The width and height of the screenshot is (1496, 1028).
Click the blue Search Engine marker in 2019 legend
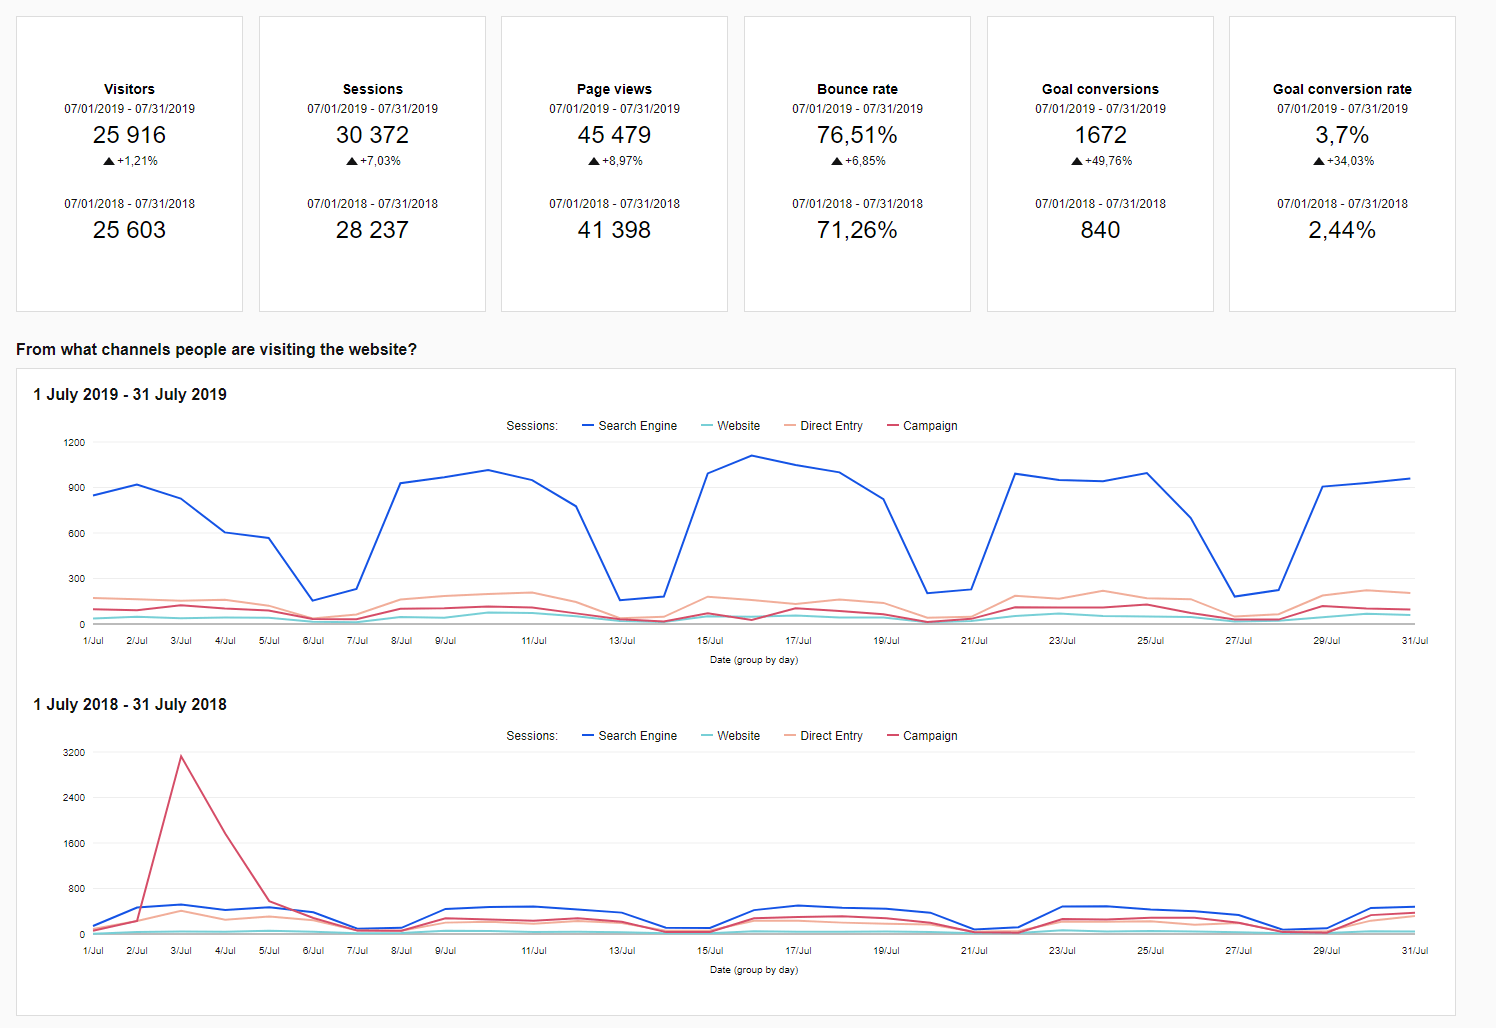click(x=588, y=426)
